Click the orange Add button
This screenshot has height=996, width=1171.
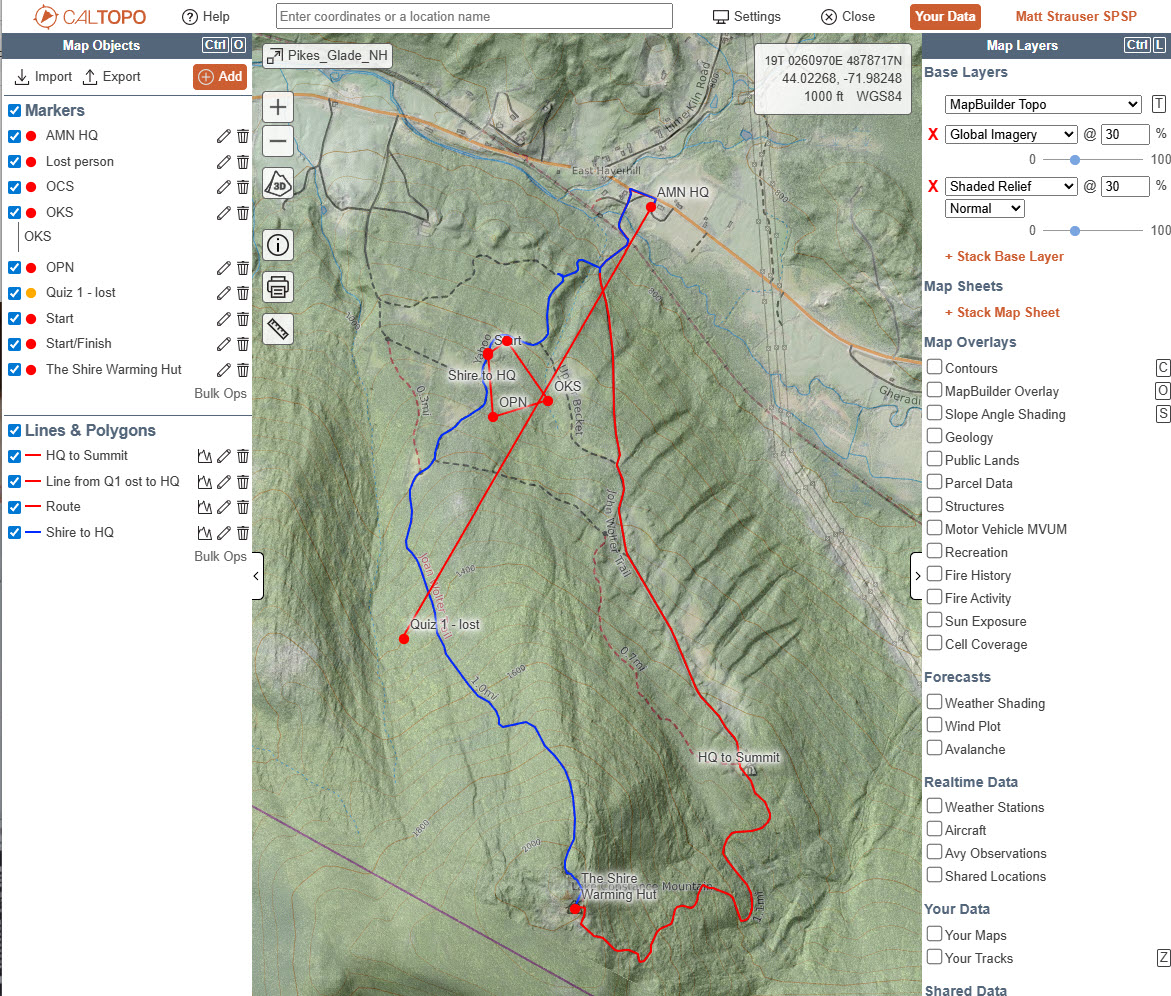219,77
